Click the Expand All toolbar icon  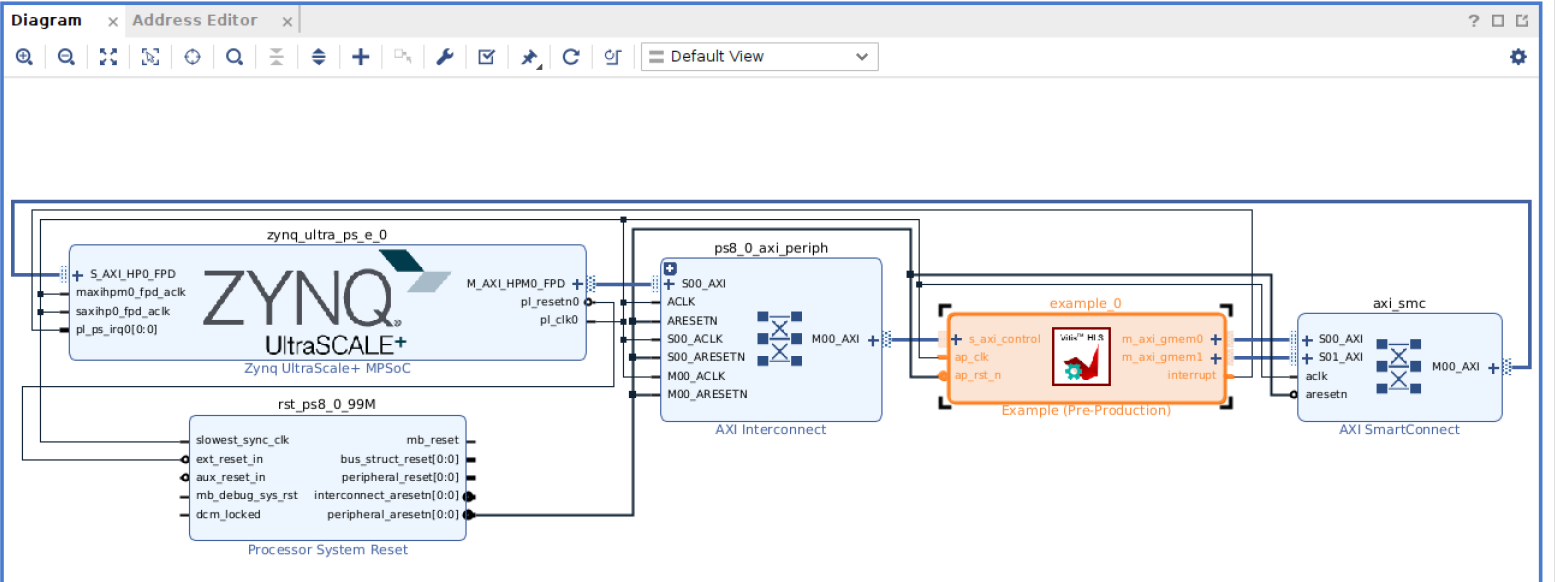click(x=318, y=57)
